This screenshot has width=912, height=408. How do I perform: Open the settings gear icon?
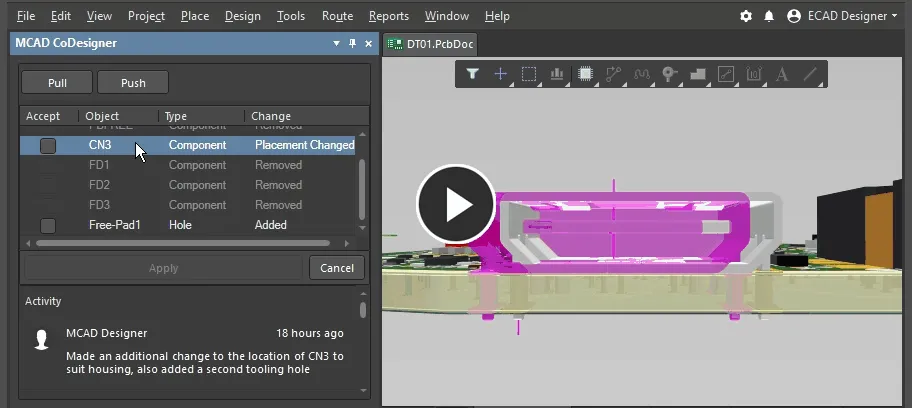746,16
